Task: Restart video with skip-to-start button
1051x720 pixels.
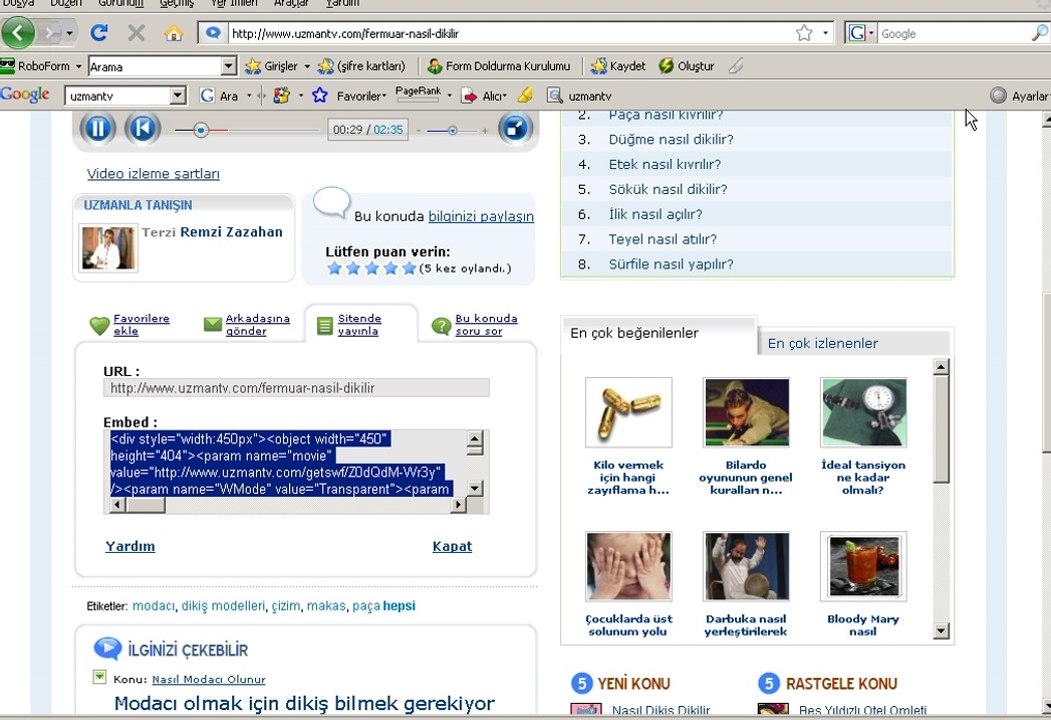Action: tap(142, 127)
